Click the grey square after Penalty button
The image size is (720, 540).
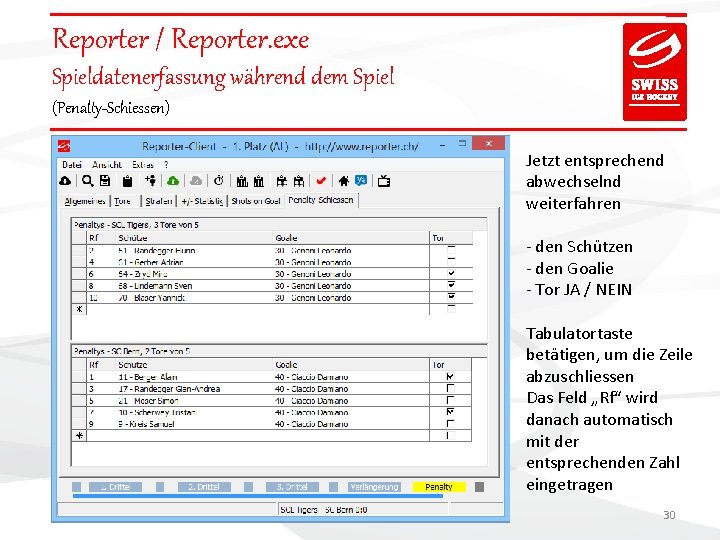479,487
